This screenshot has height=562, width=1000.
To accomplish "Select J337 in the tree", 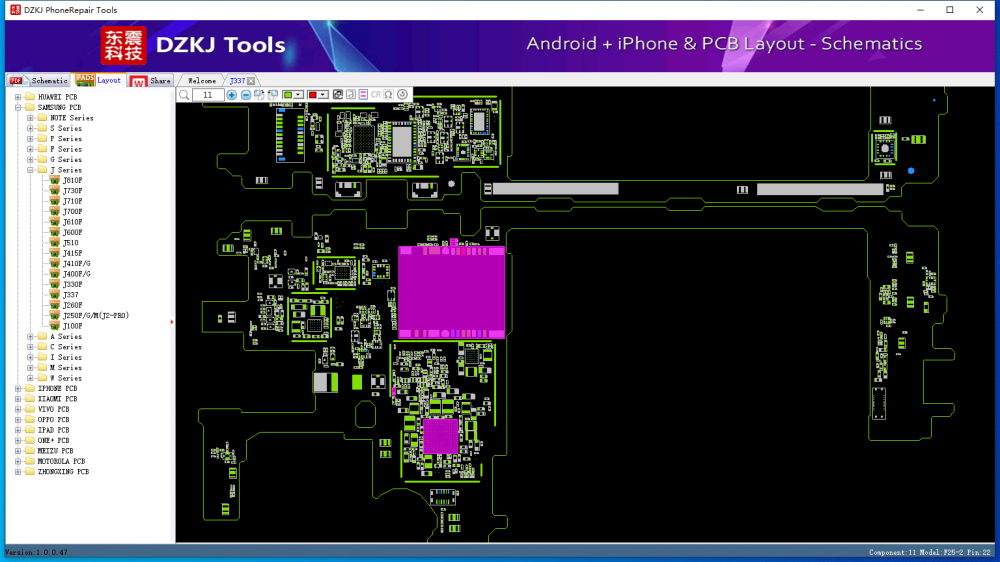I will (x=70, y=295).
